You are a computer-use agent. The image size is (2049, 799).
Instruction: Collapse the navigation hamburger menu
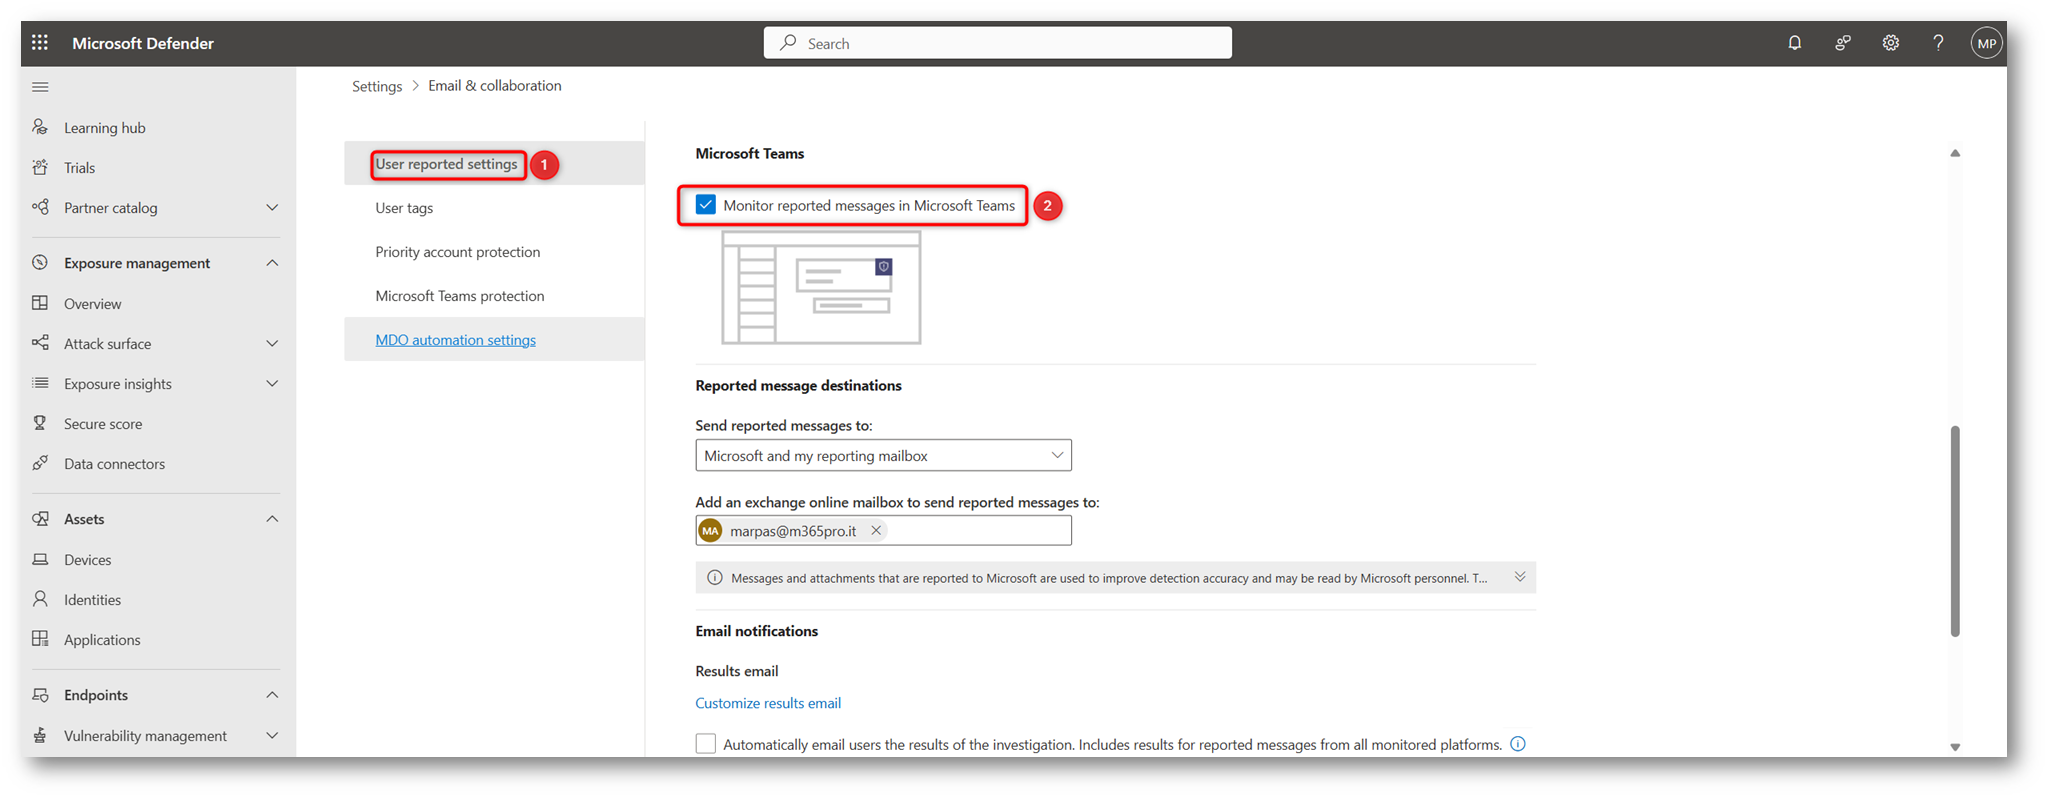coord(40,87)
